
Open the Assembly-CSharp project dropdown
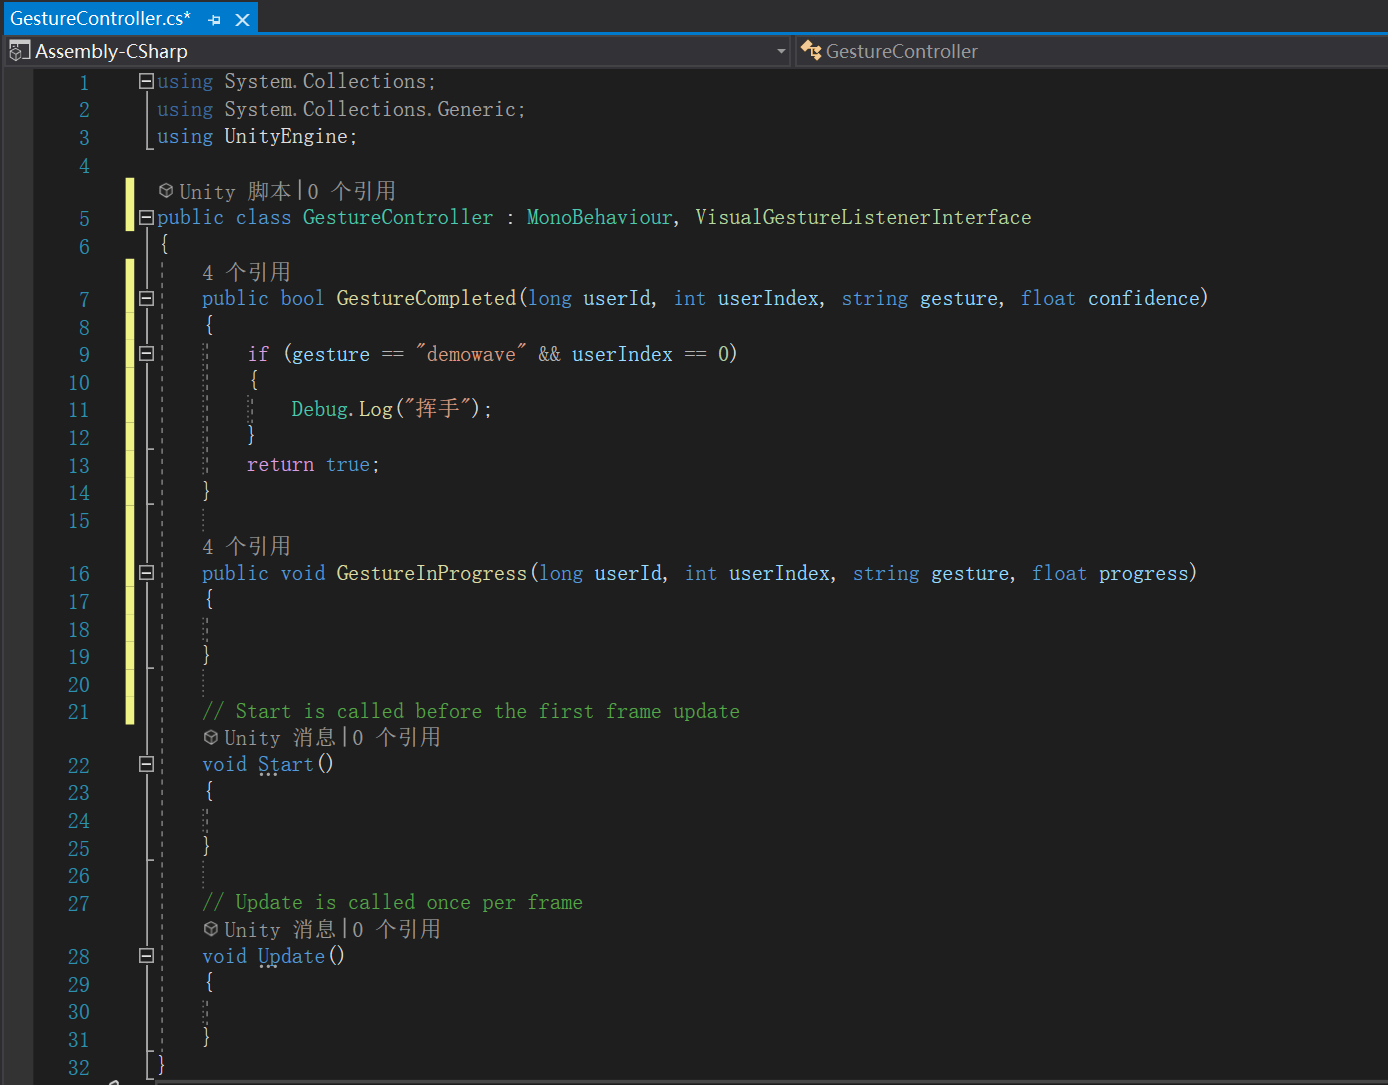[x=782, y=50]
